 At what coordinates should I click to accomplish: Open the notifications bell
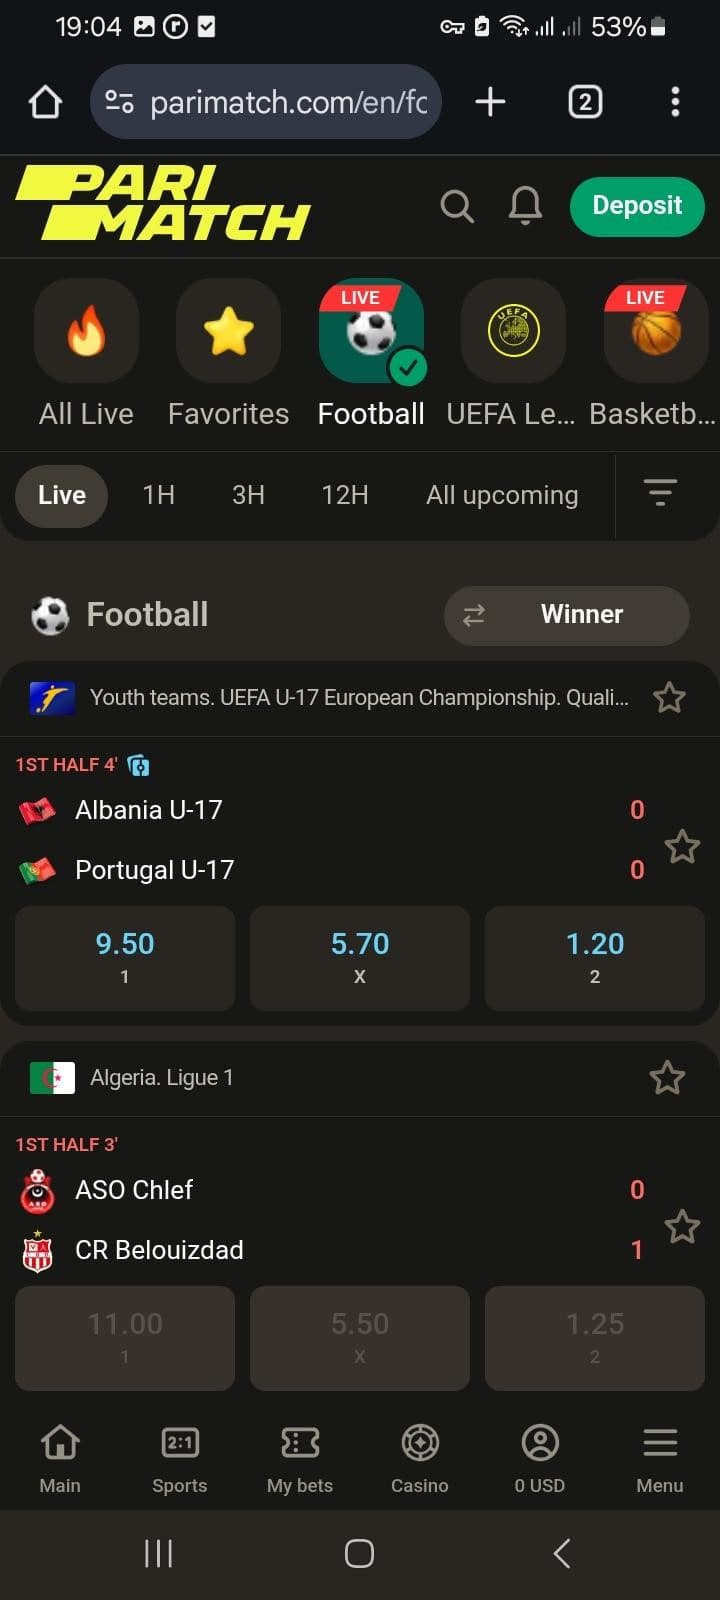coord(525,205)
